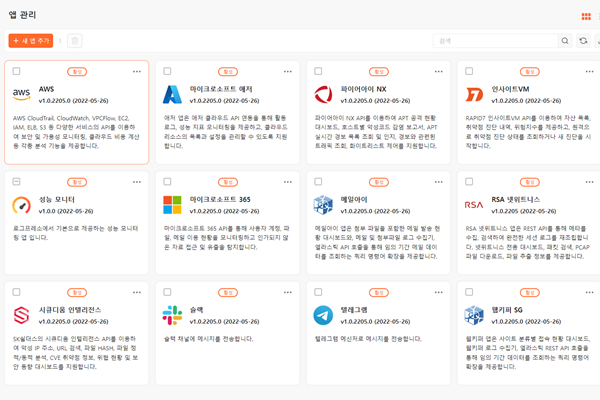This screenshot has width=600, height=400.
Task: Click the 성능 모니터 app title
Action: point(57,199)
